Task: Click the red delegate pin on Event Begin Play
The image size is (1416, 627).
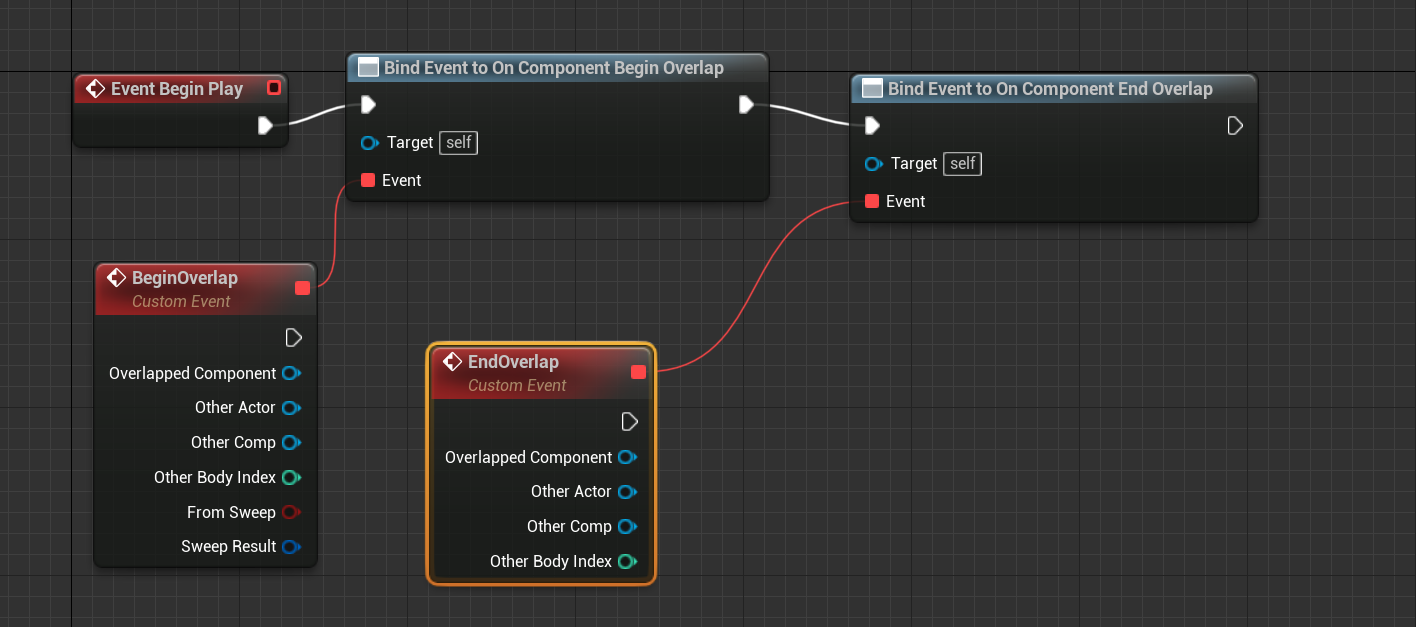Action: click(x=274, y=88)
